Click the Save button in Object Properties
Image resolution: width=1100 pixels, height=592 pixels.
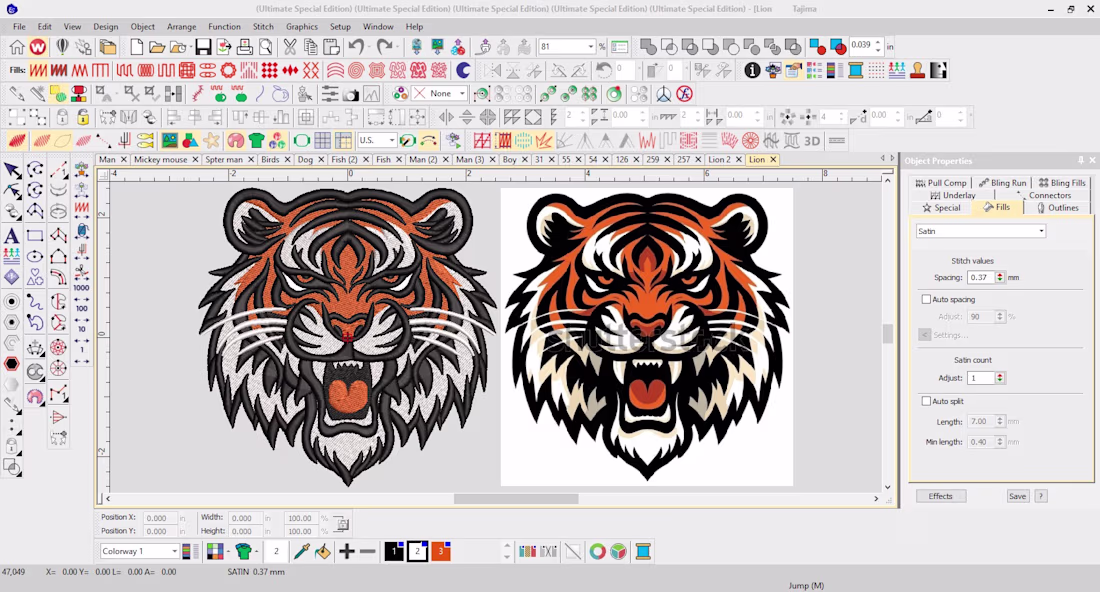pyautogui.click(x=1017, y=496)
